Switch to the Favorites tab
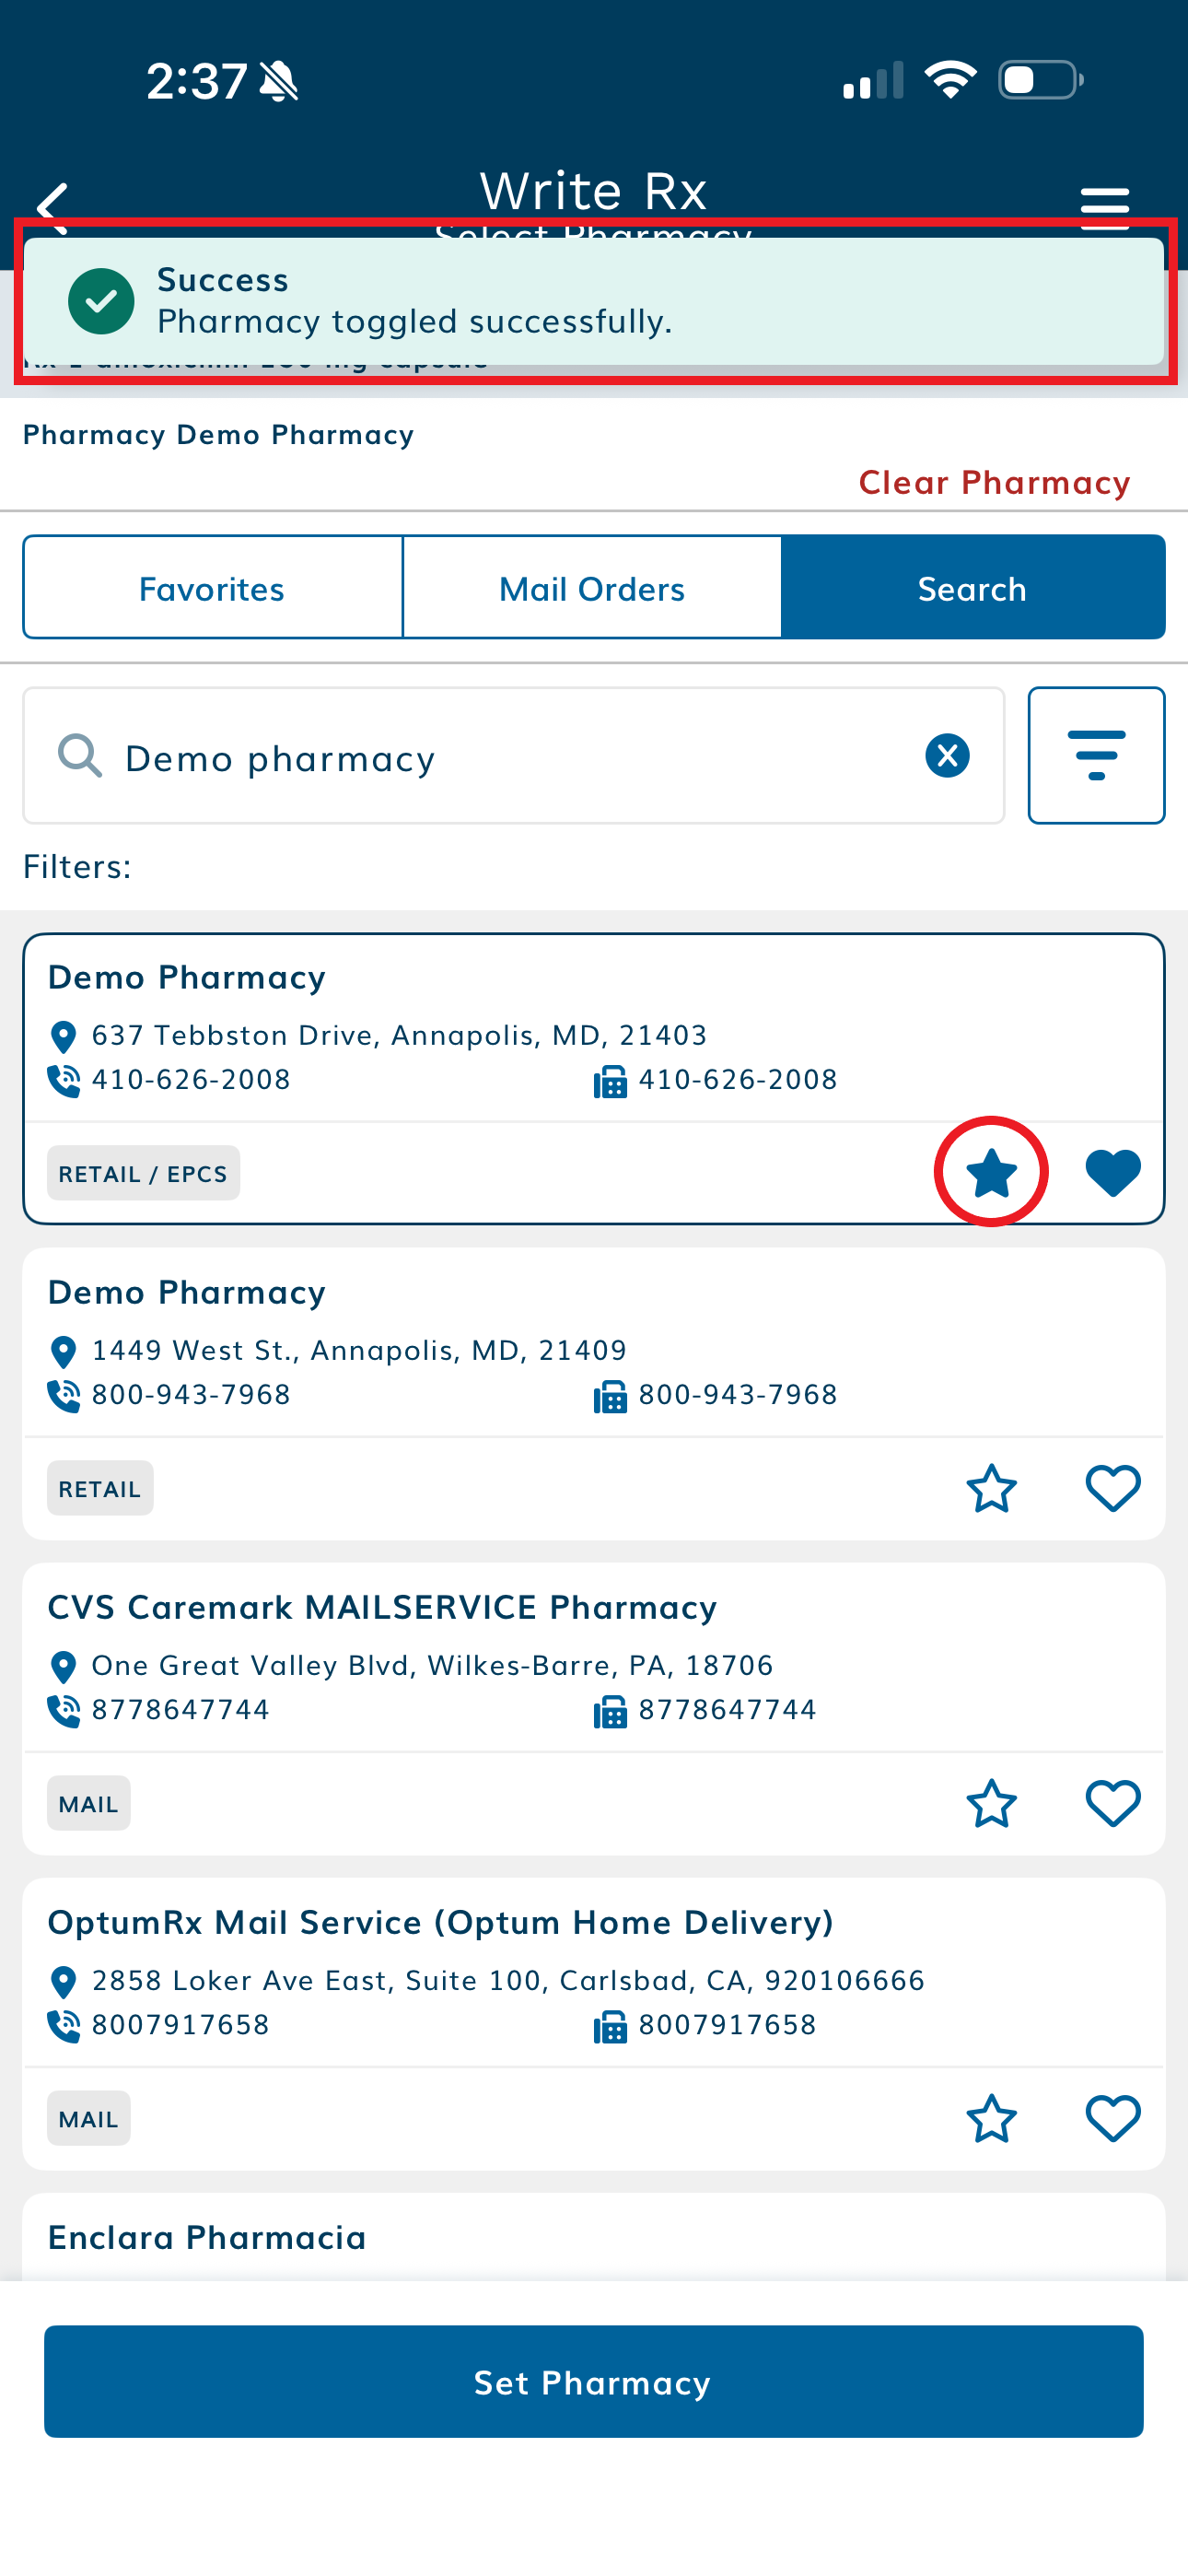The height and width of the screenshot is (2576, 1188). click(212, 588)
